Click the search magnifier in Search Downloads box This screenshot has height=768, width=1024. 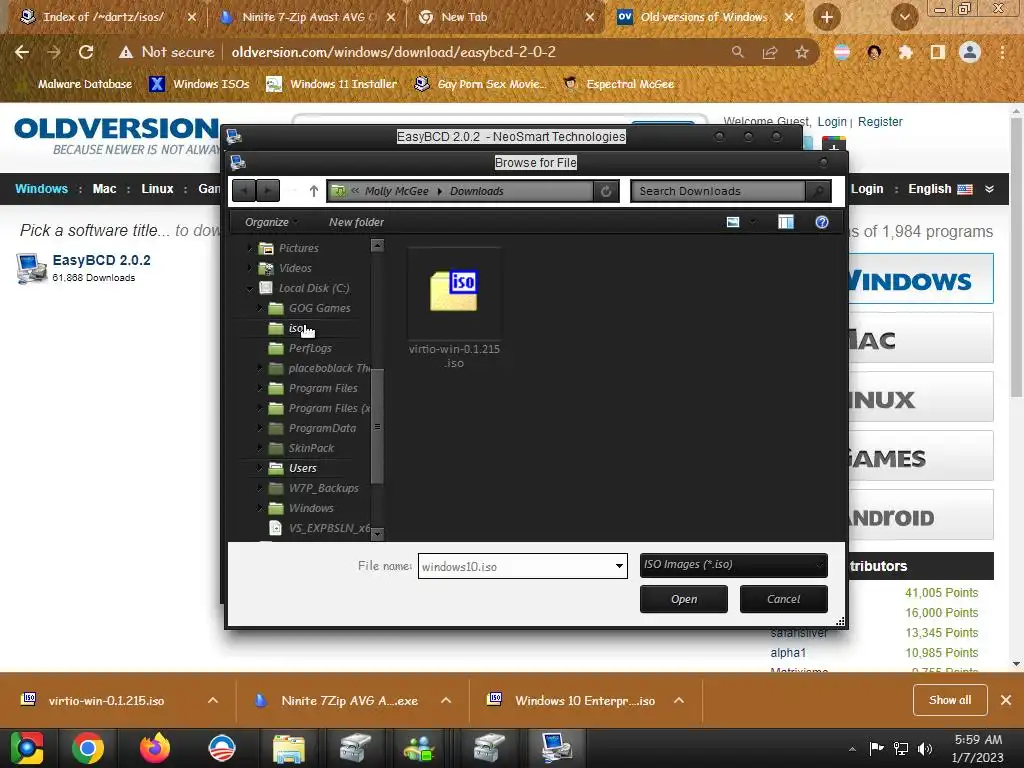pos(817,191)
